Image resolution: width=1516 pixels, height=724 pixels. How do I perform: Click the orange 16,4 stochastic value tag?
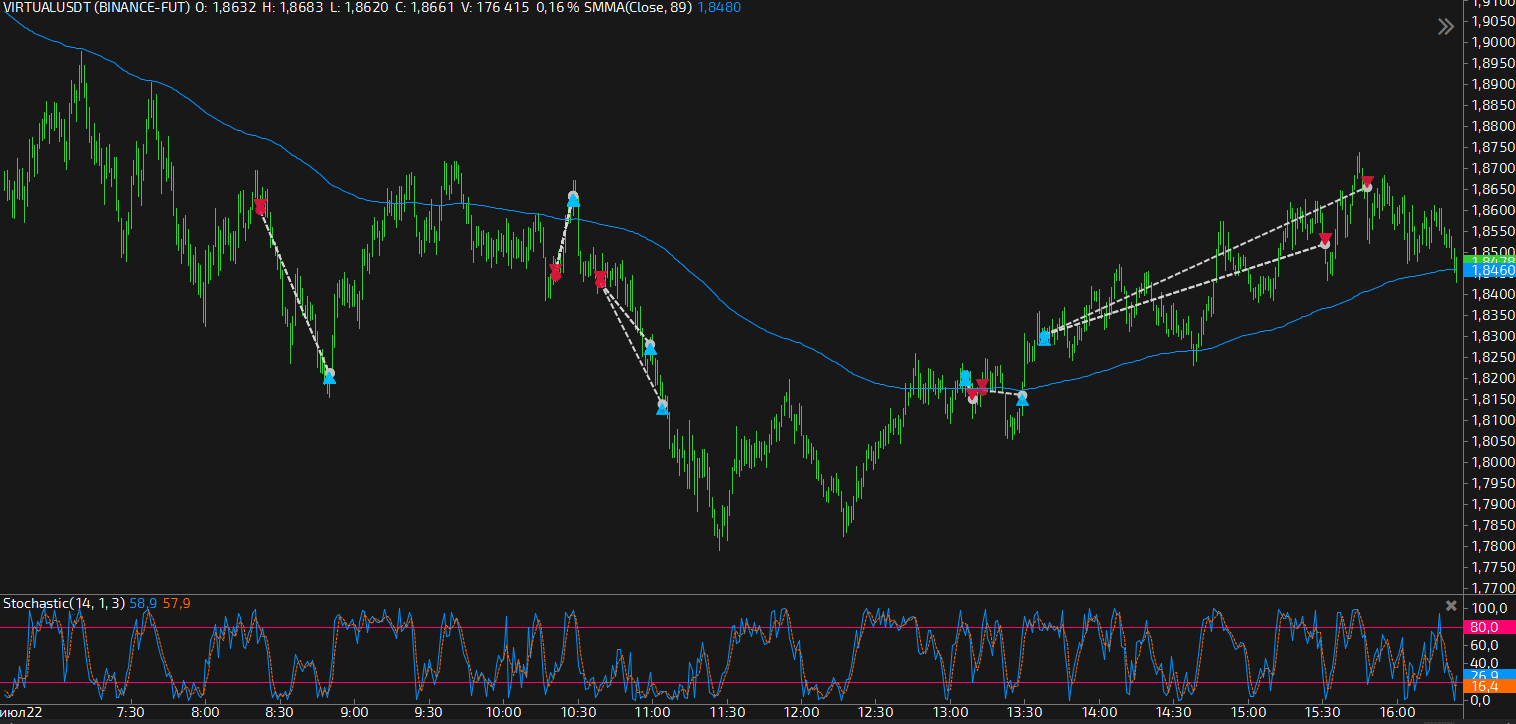(x=1486, y=687)
